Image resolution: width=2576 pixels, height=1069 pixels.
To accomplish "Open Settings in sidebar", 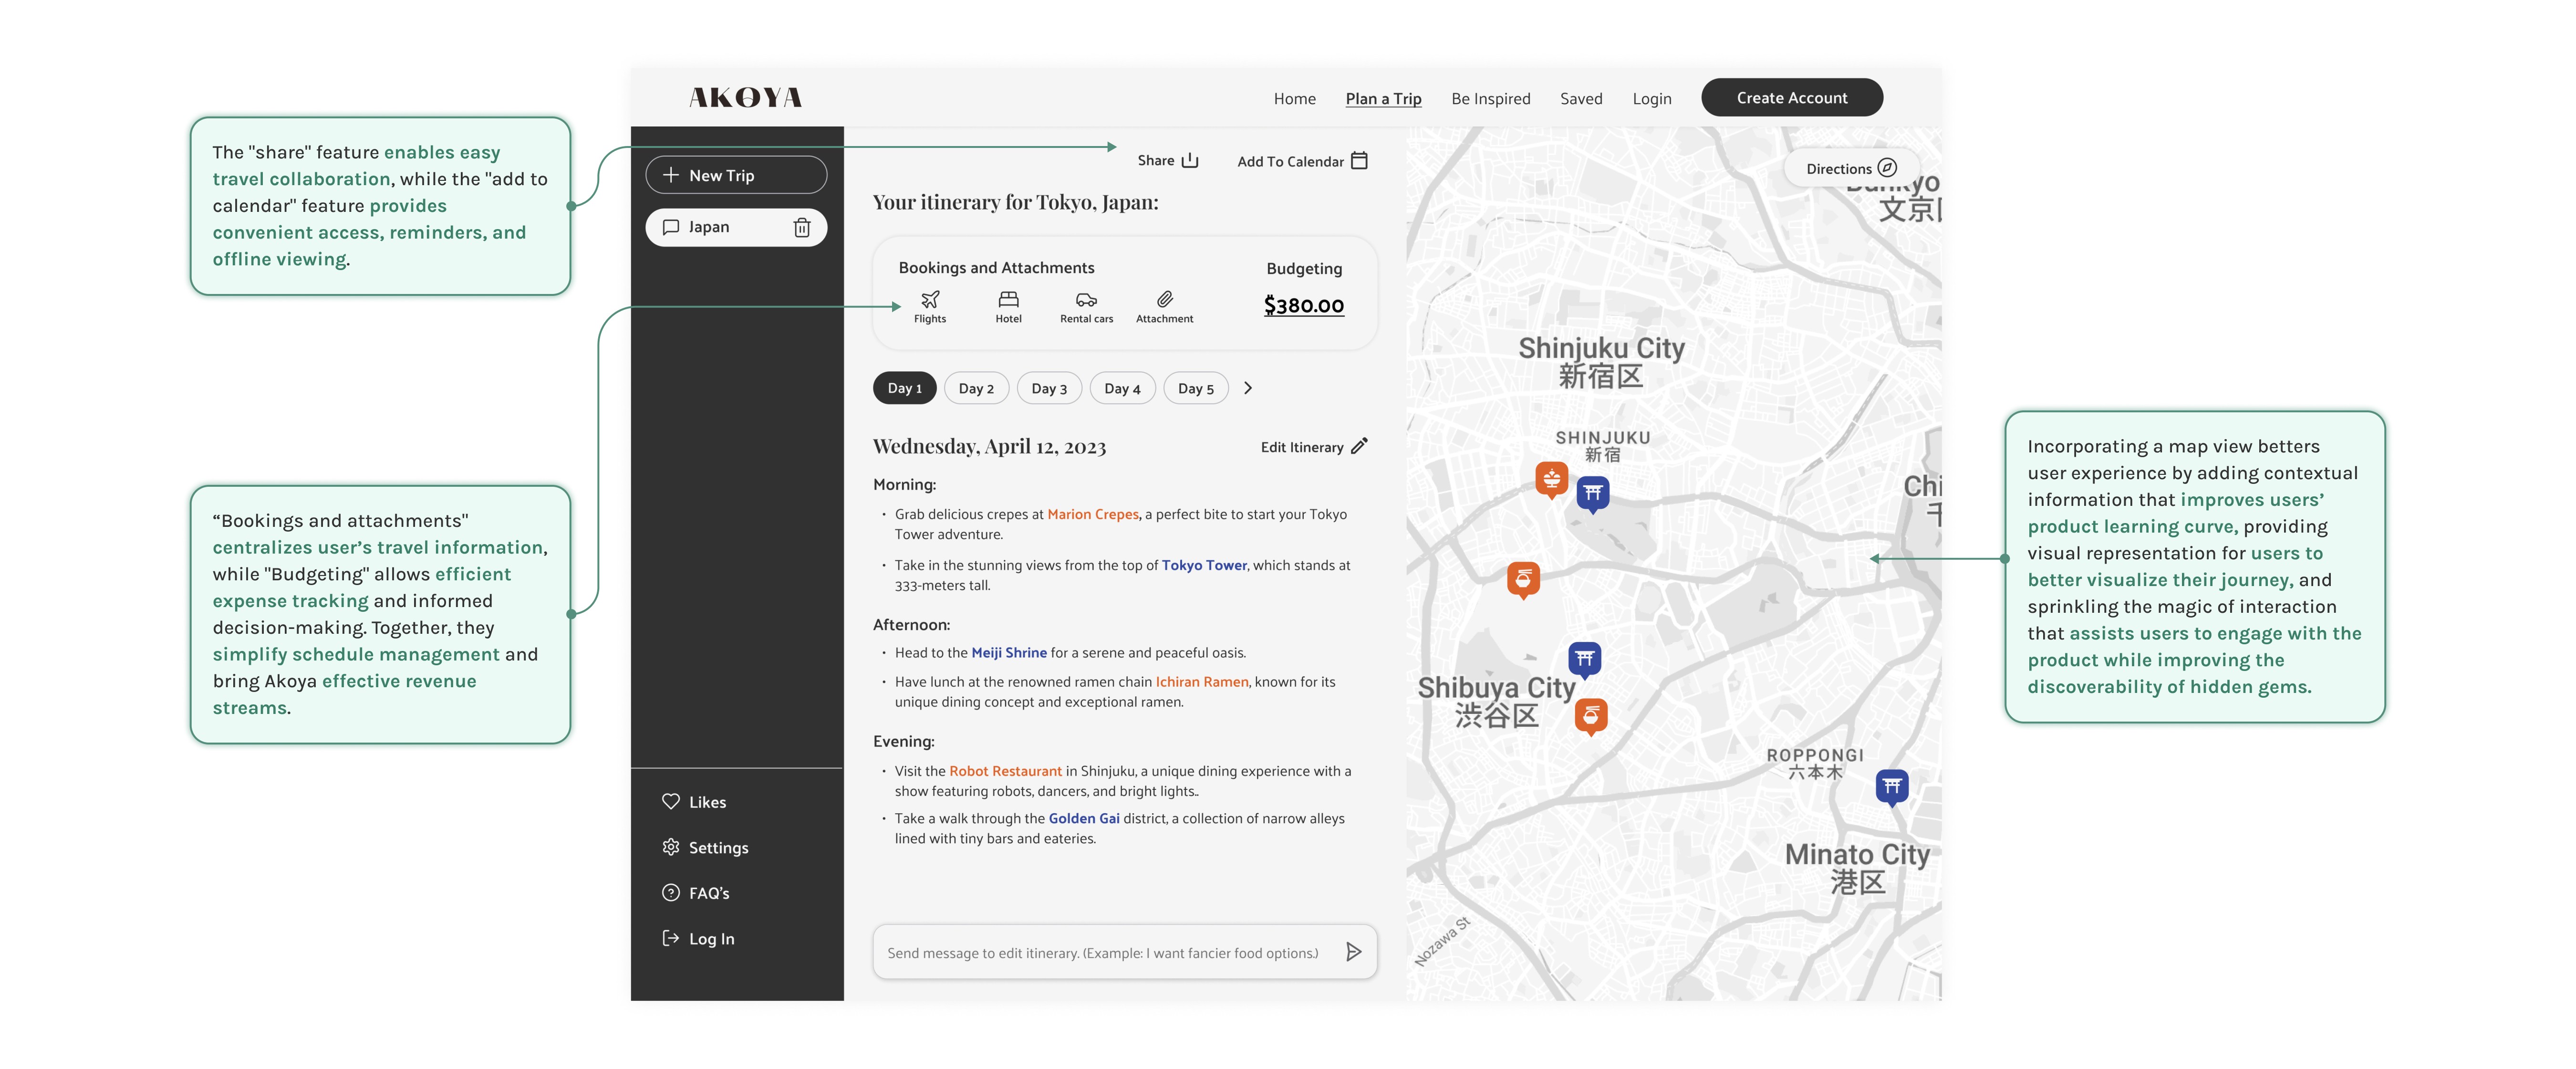I will pos(705,847).
